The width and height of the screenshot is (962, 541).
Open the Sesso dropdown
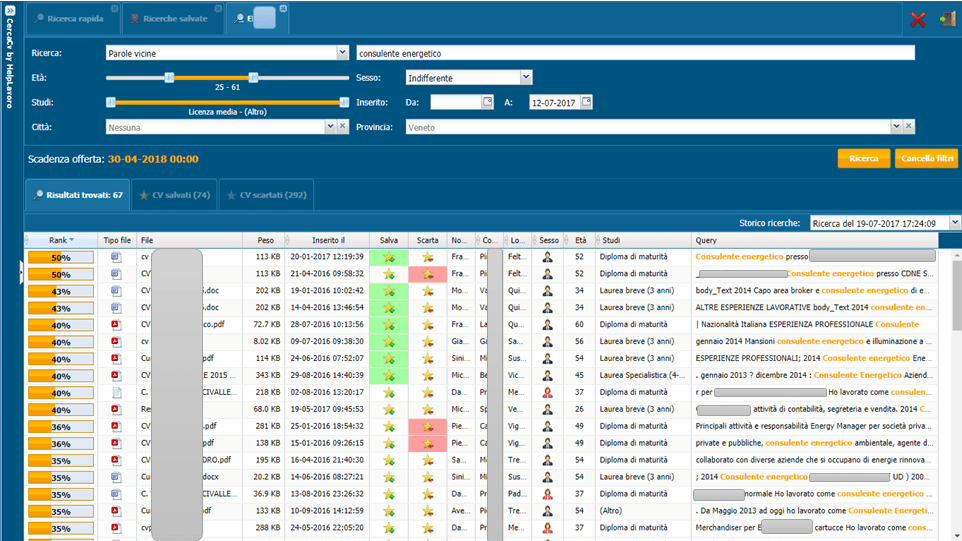(525, 78)
